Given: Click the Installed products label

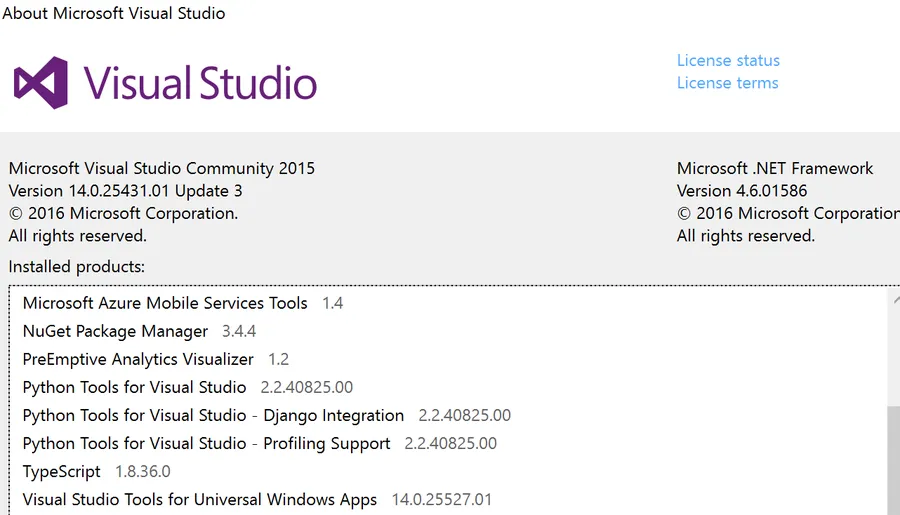Looking at the screenshot, I should (76, 267).
